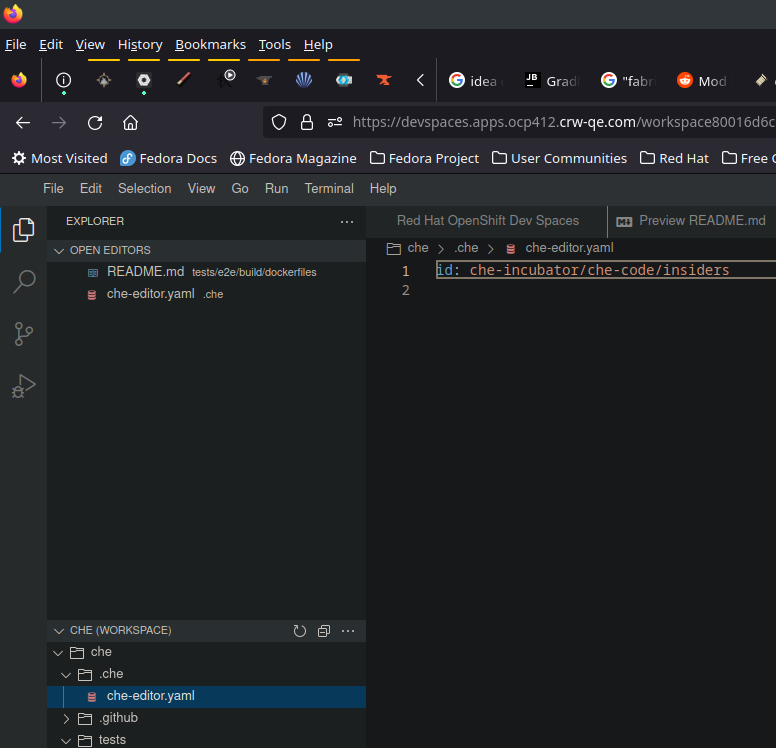Image resolution: width=776 pixels, height=748 pixels.
Task: Select the pinned tab with orange bird icon
Action: point(384,80)
